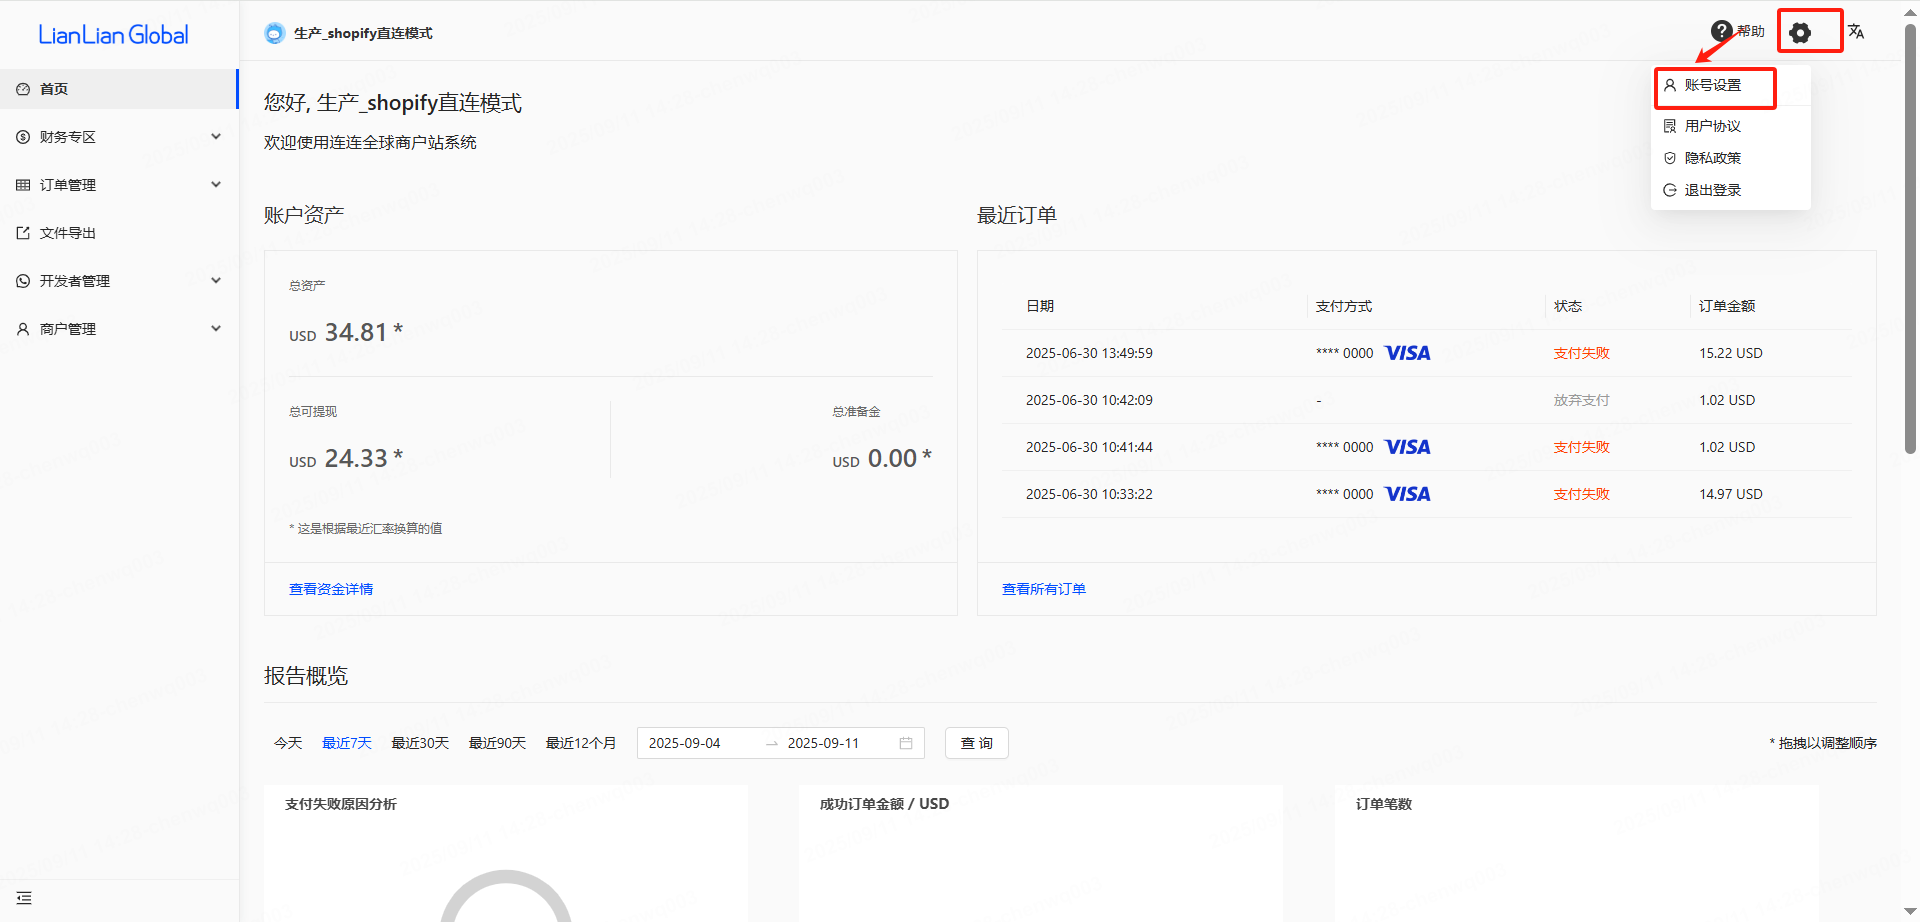Select 账号设置 from the dropdown menu
The height and width of the screenshot is (922, 1920).
click(1712, 86)
